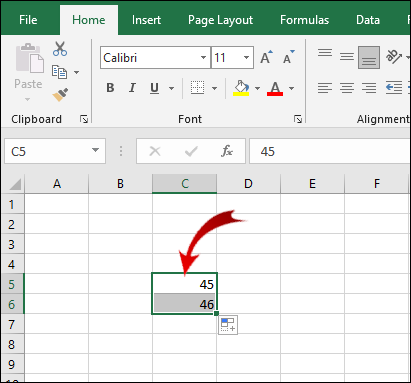Click the Paste clipboard icon

click(29, 58)
